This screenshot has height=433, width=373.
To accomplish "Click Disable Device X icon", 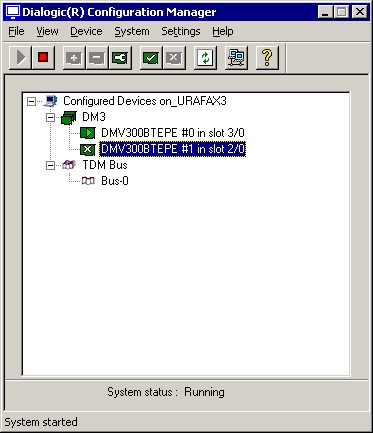I will 174,58.
